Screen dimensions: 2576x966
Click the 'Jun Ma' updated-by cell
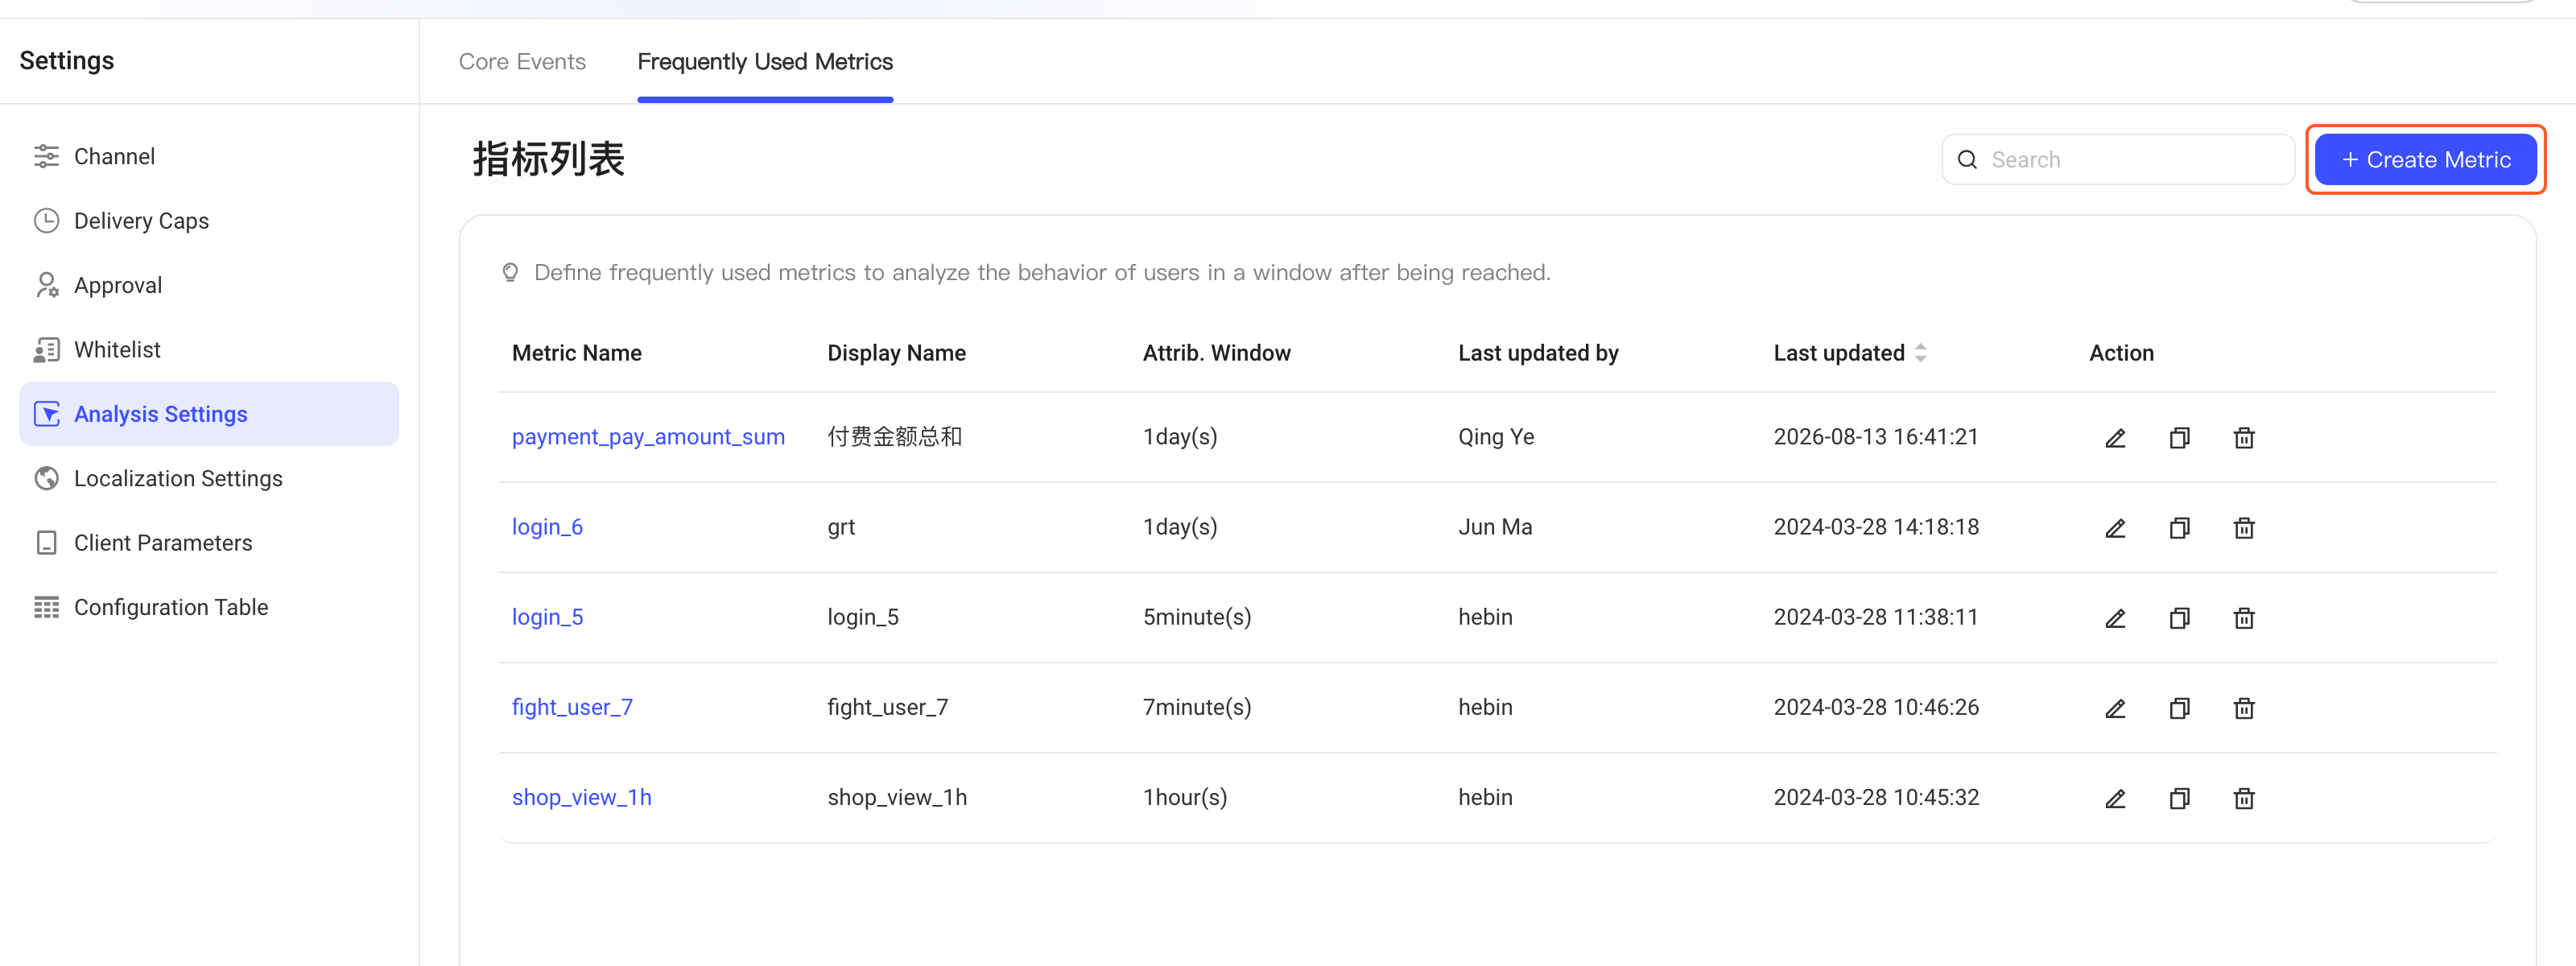[x=1495, y=527]
